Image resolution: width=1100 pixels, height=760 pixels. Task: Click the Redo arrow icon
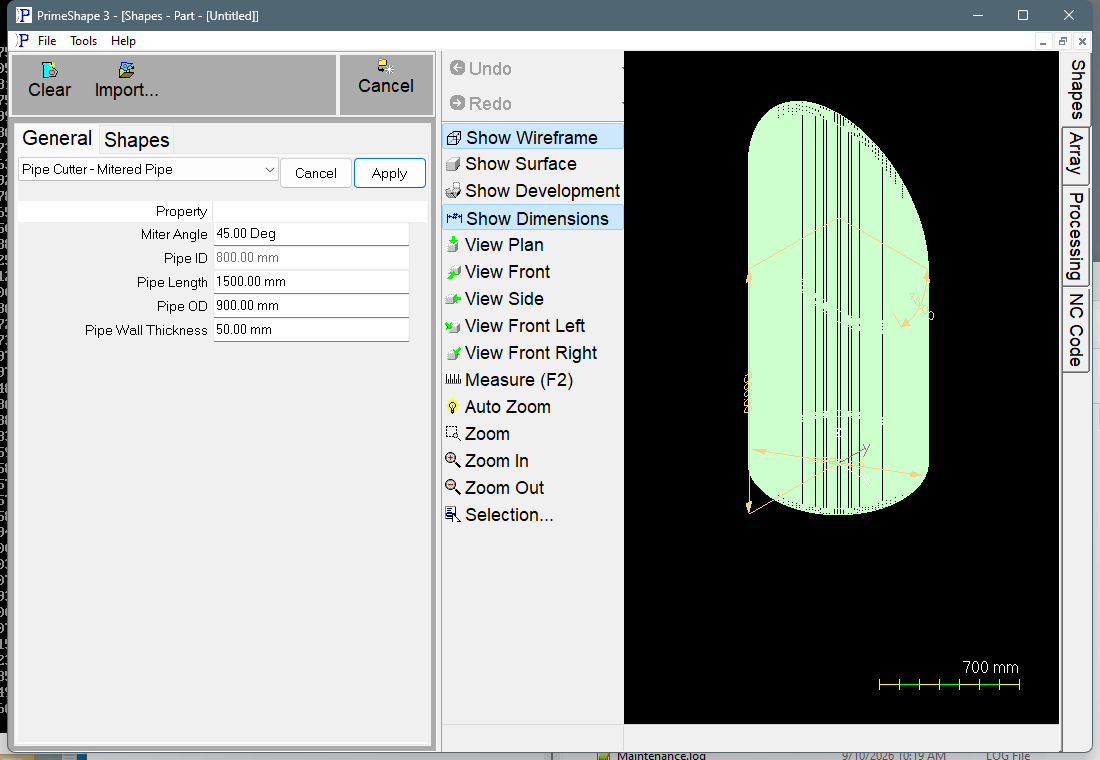pos(457,103)
